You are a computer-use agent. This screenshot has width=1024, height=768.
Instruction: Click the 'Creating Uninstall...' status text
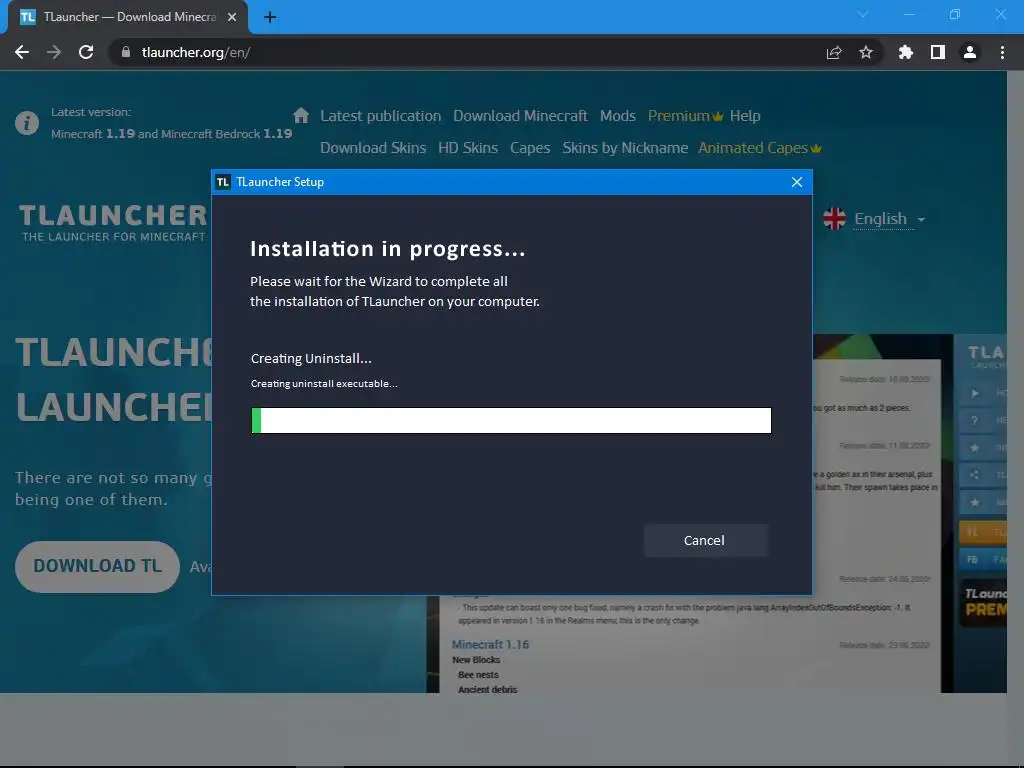pos(311,359)
